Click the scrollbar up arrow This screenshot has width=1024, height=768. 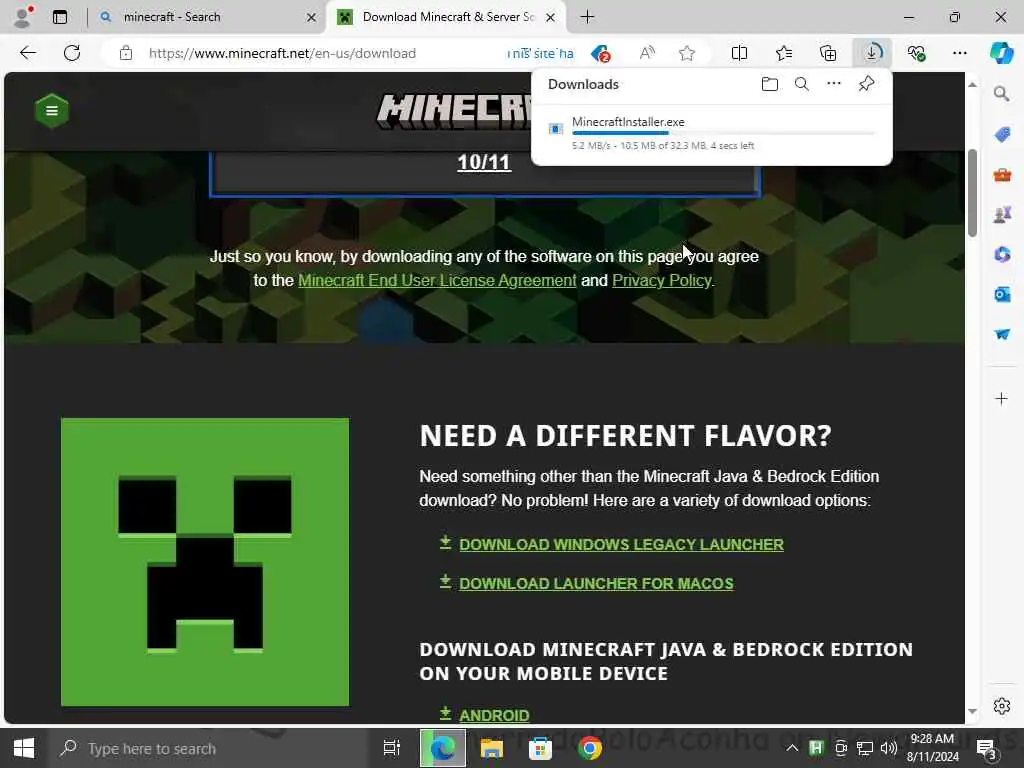(x=972, y=85)
